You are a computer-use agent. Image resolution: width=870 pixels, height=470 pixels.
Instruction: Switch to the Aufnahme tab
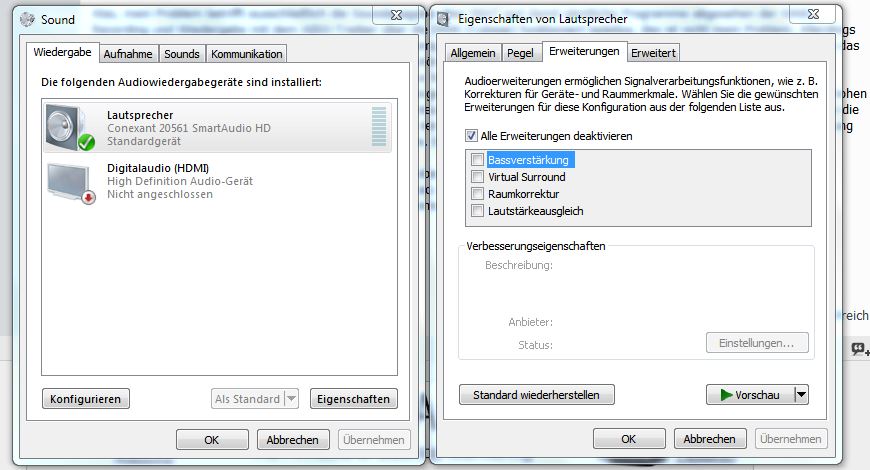pos(128,54)
